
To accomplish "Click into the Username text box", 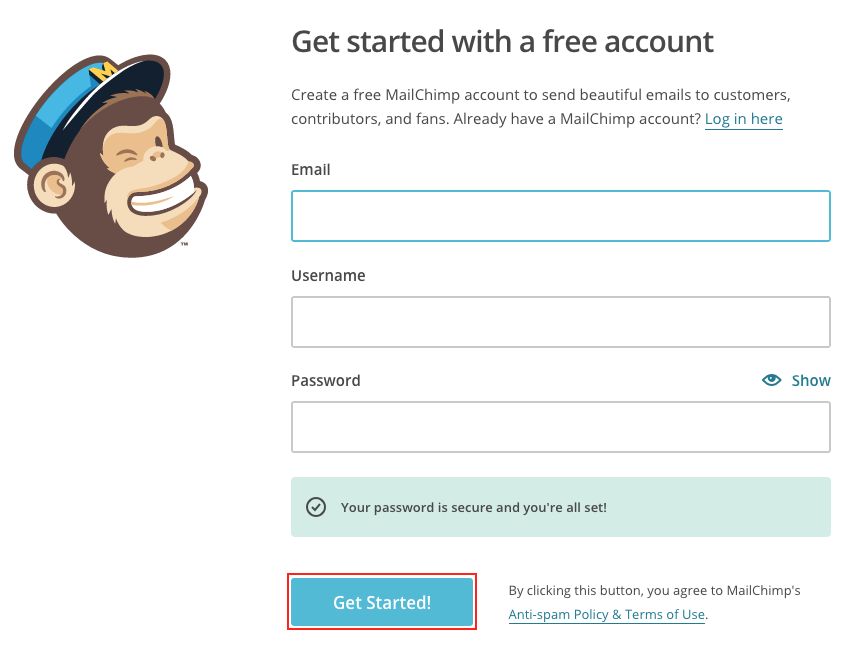I will (x=560, y=322).
